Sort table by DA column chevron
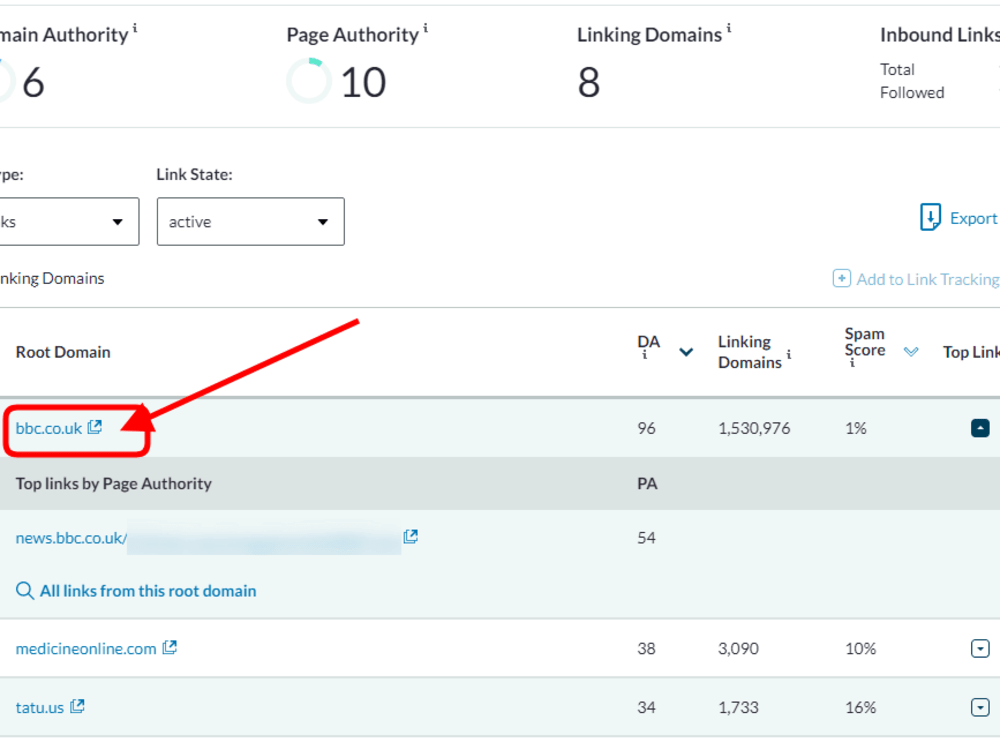 tap(686, 352)
